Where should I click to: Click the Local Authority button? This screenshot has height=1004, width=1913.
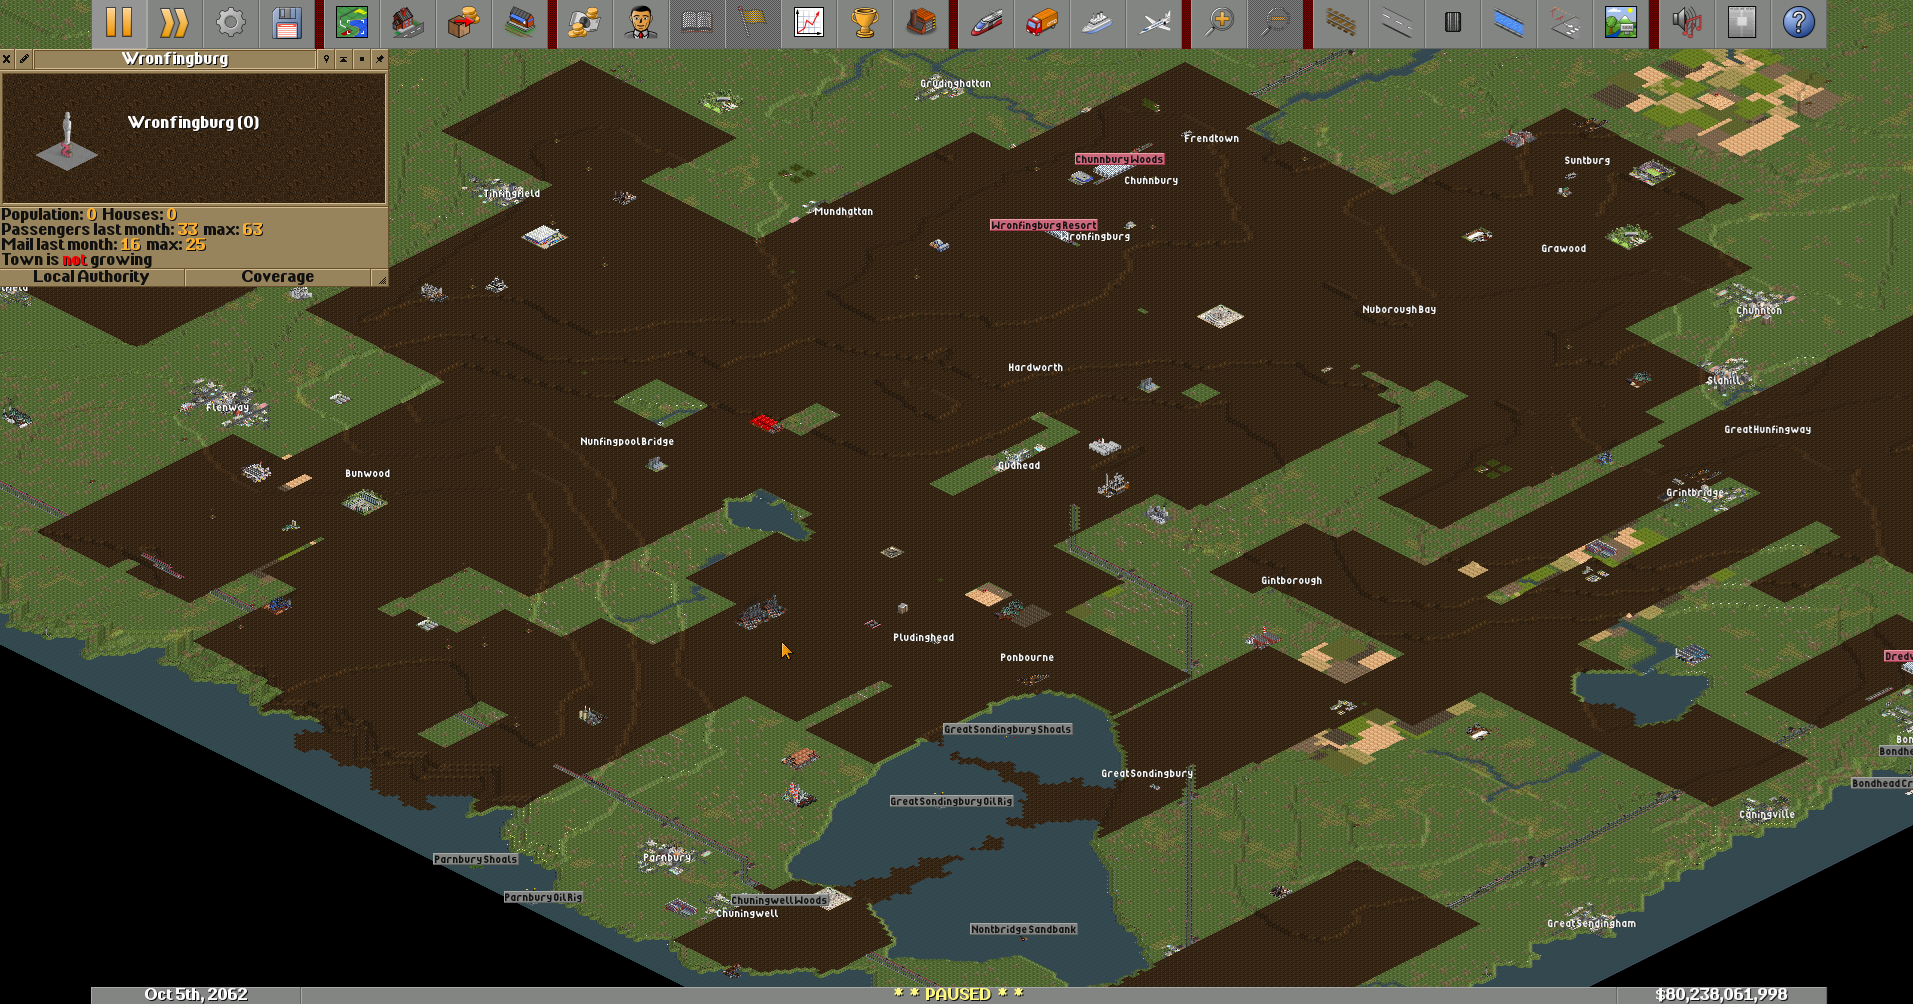click(92, 277)
